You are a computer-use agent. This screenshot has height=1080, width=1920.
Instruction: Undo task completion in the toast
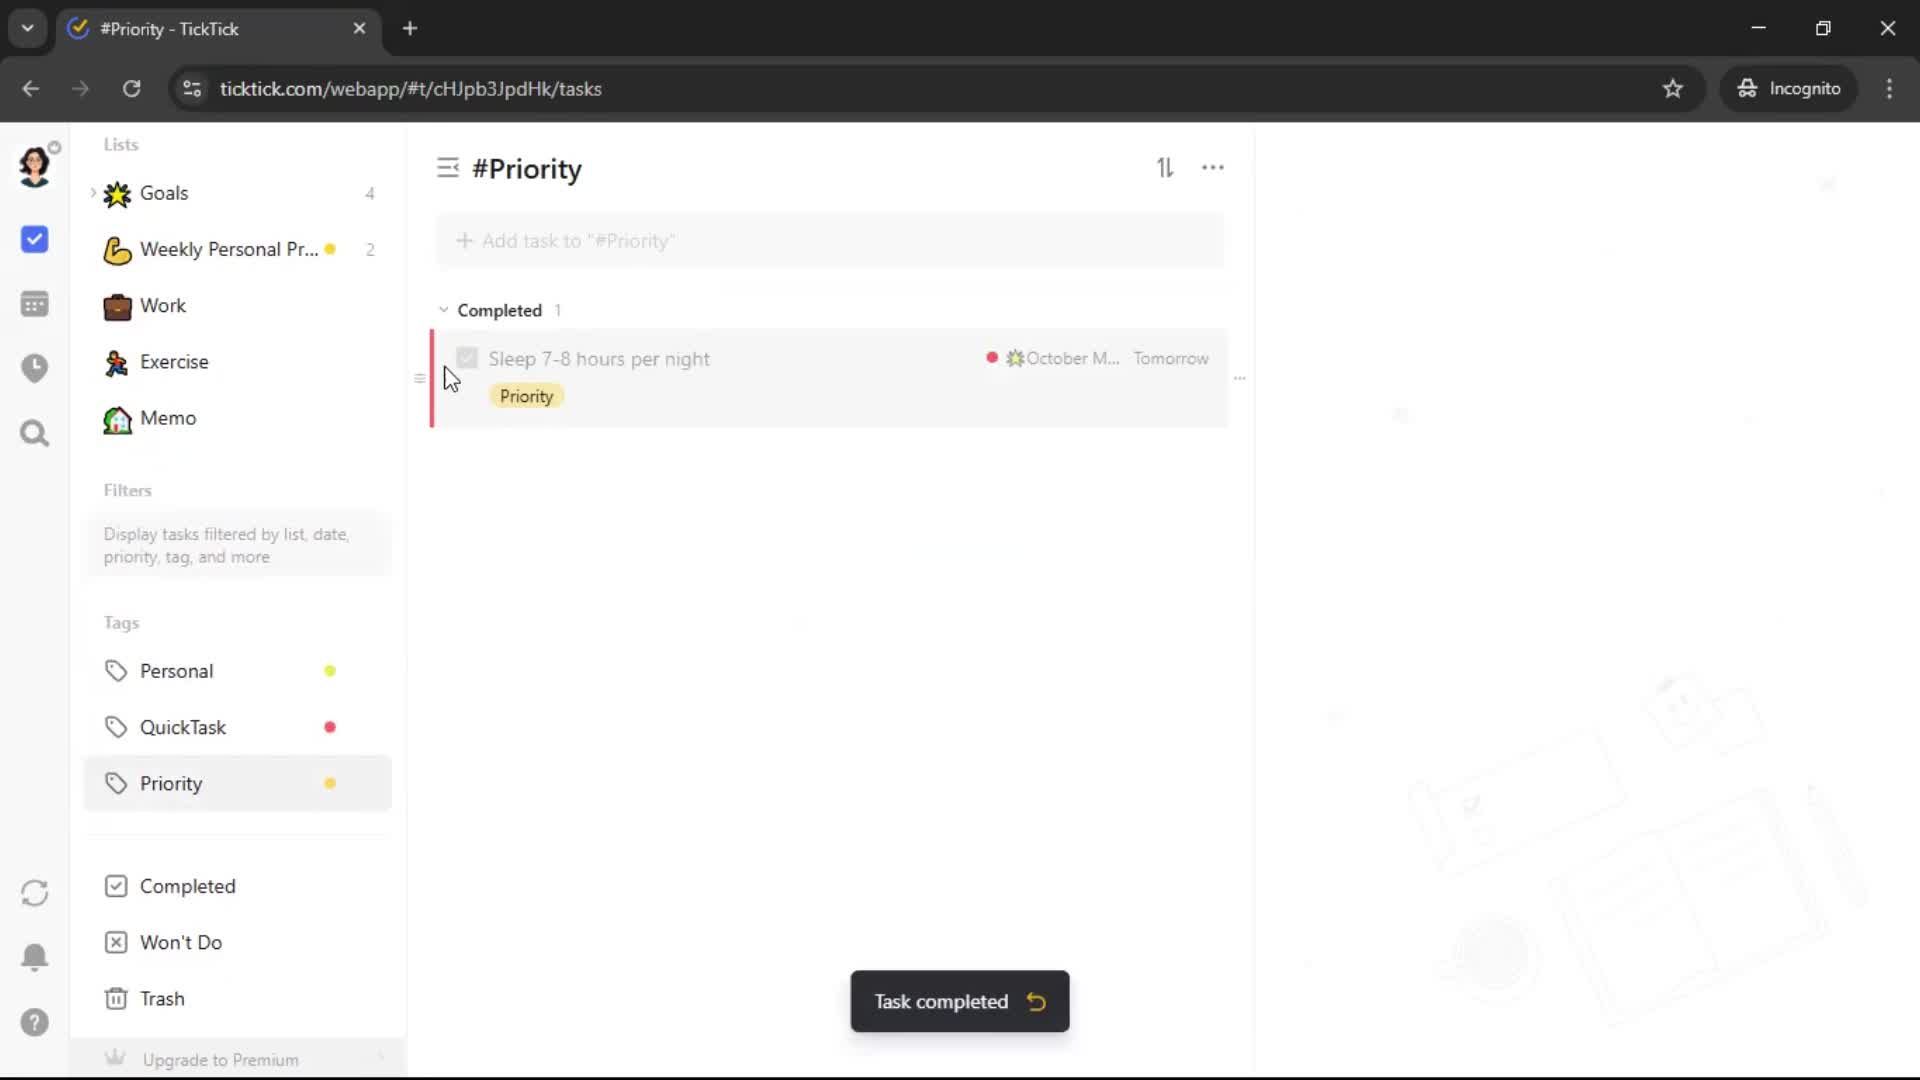pos(1036,1002)
